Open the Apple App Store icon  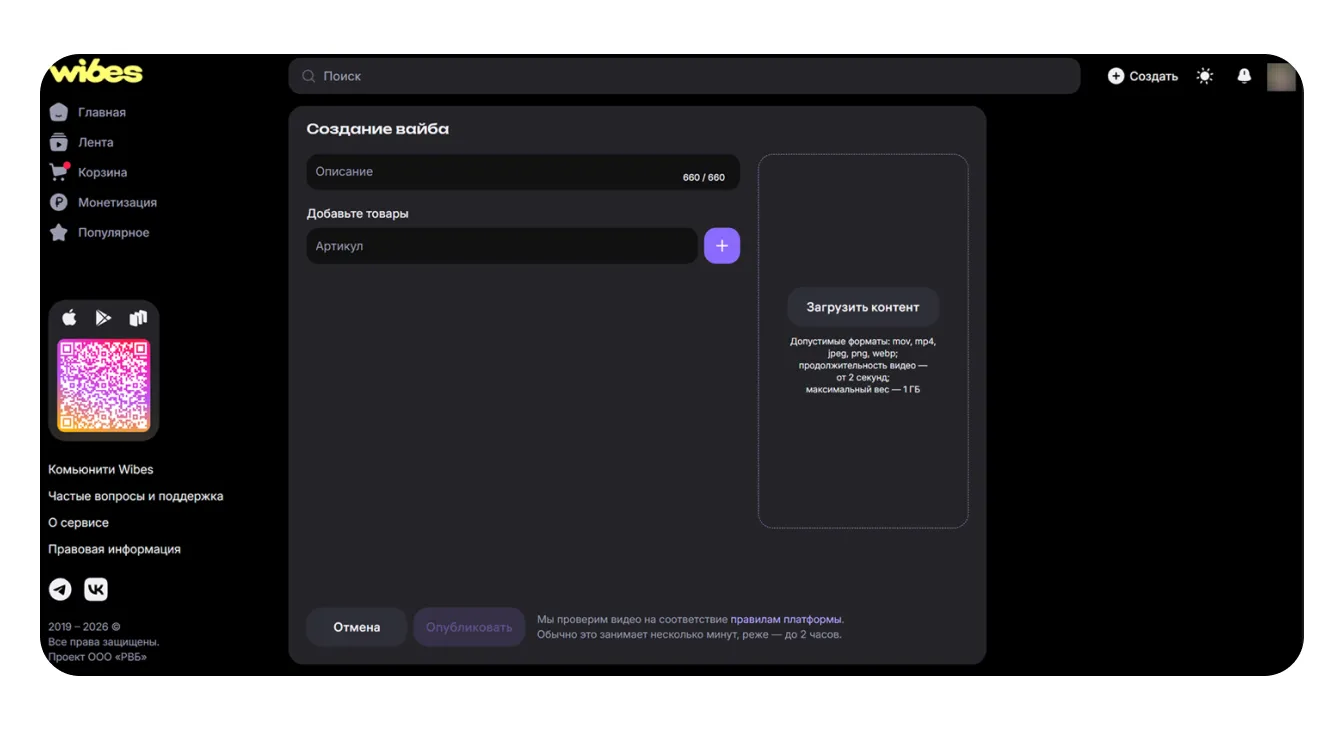[70, 318]
